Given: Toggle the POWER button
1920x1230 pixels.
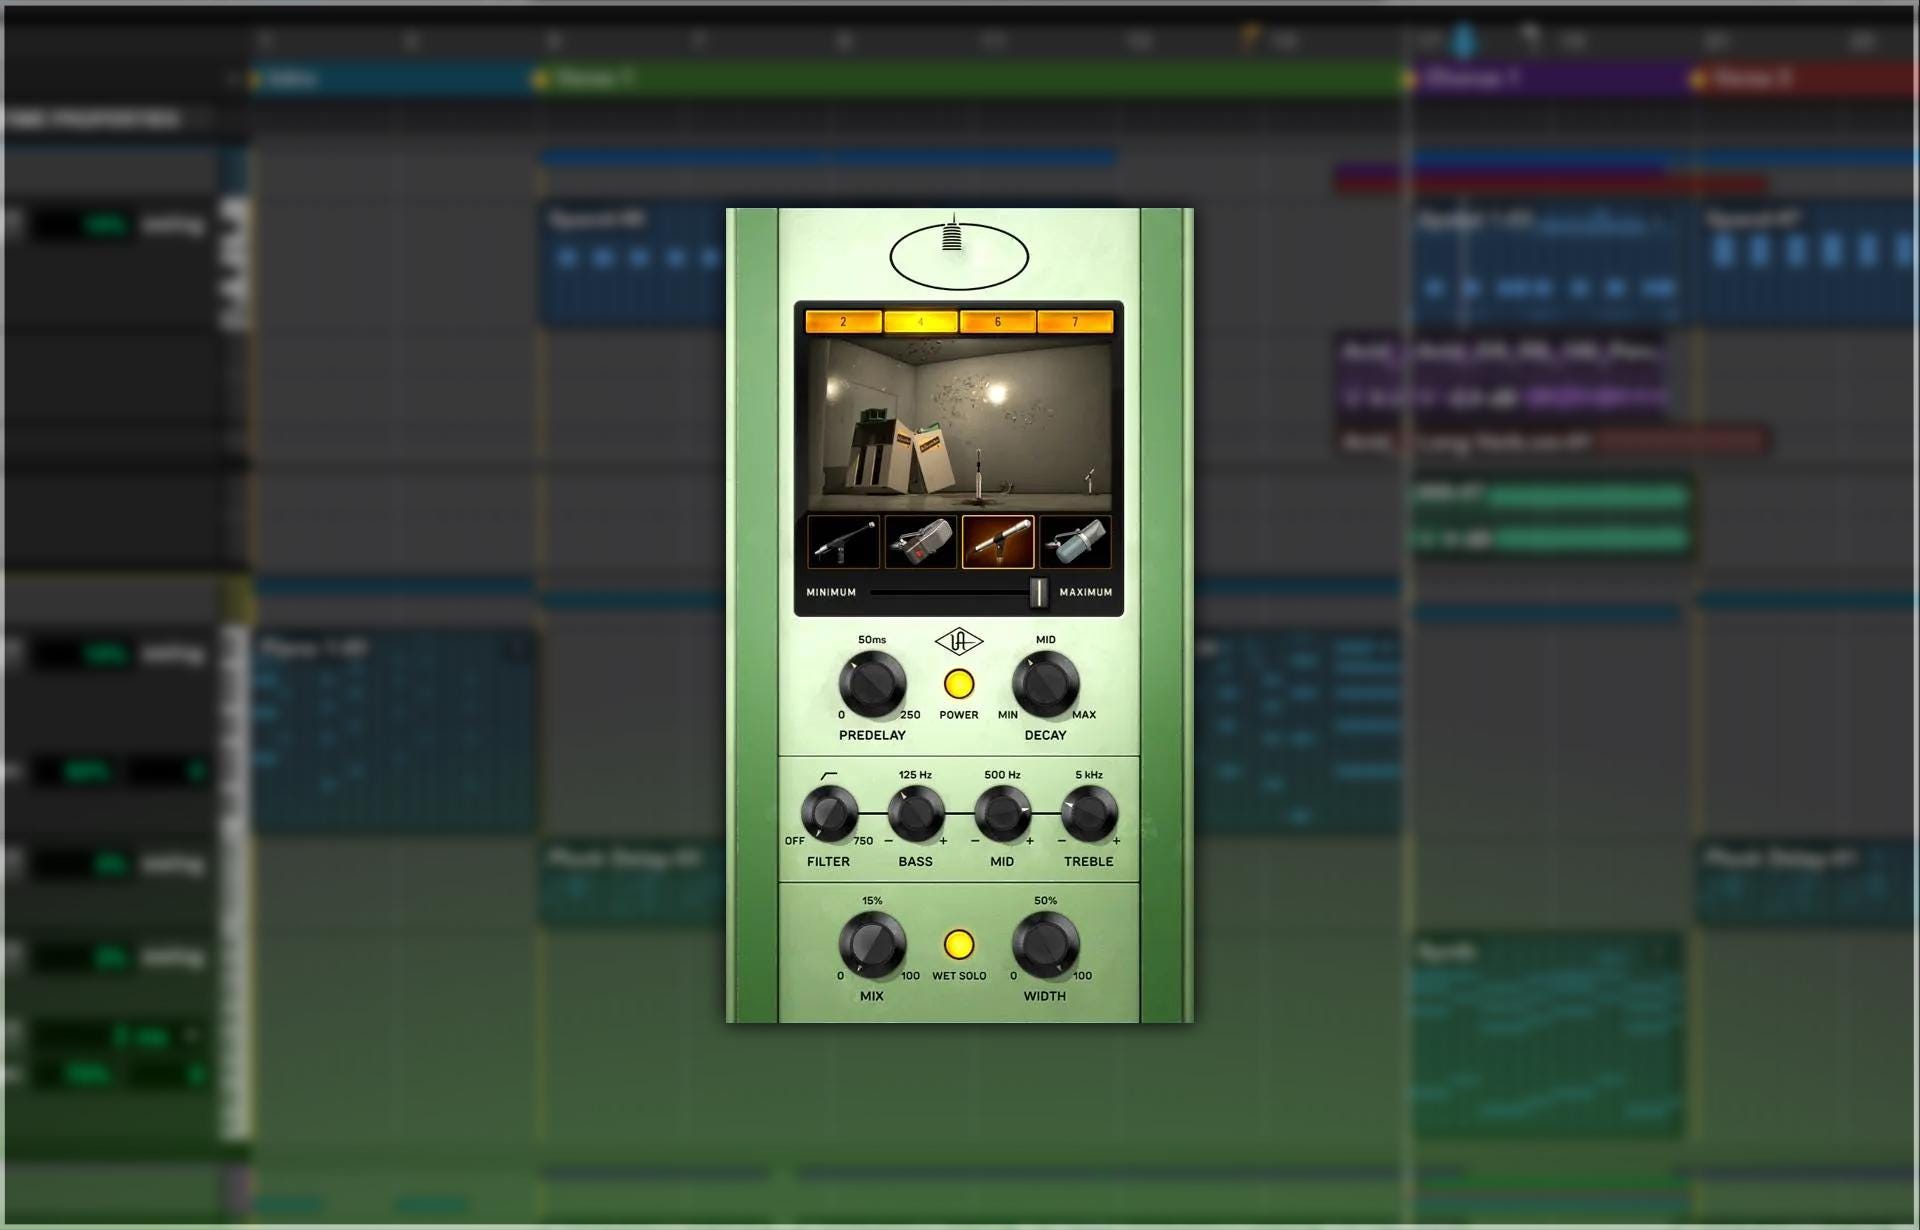Looking at the screenshot, I should pos(959,684).
